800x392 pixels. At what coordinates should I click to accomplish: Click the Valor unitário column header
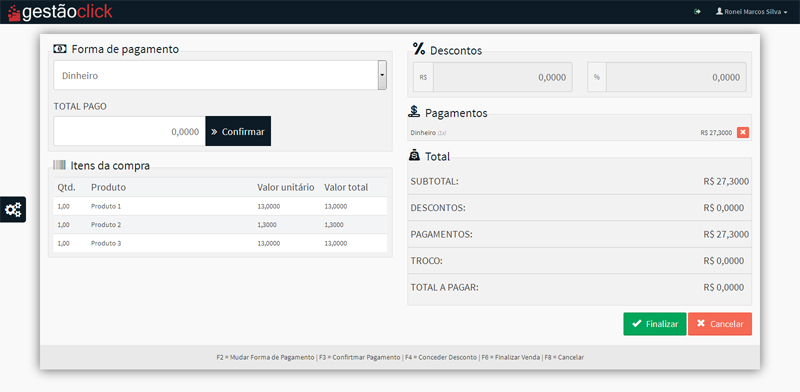(x=286, y=187)
